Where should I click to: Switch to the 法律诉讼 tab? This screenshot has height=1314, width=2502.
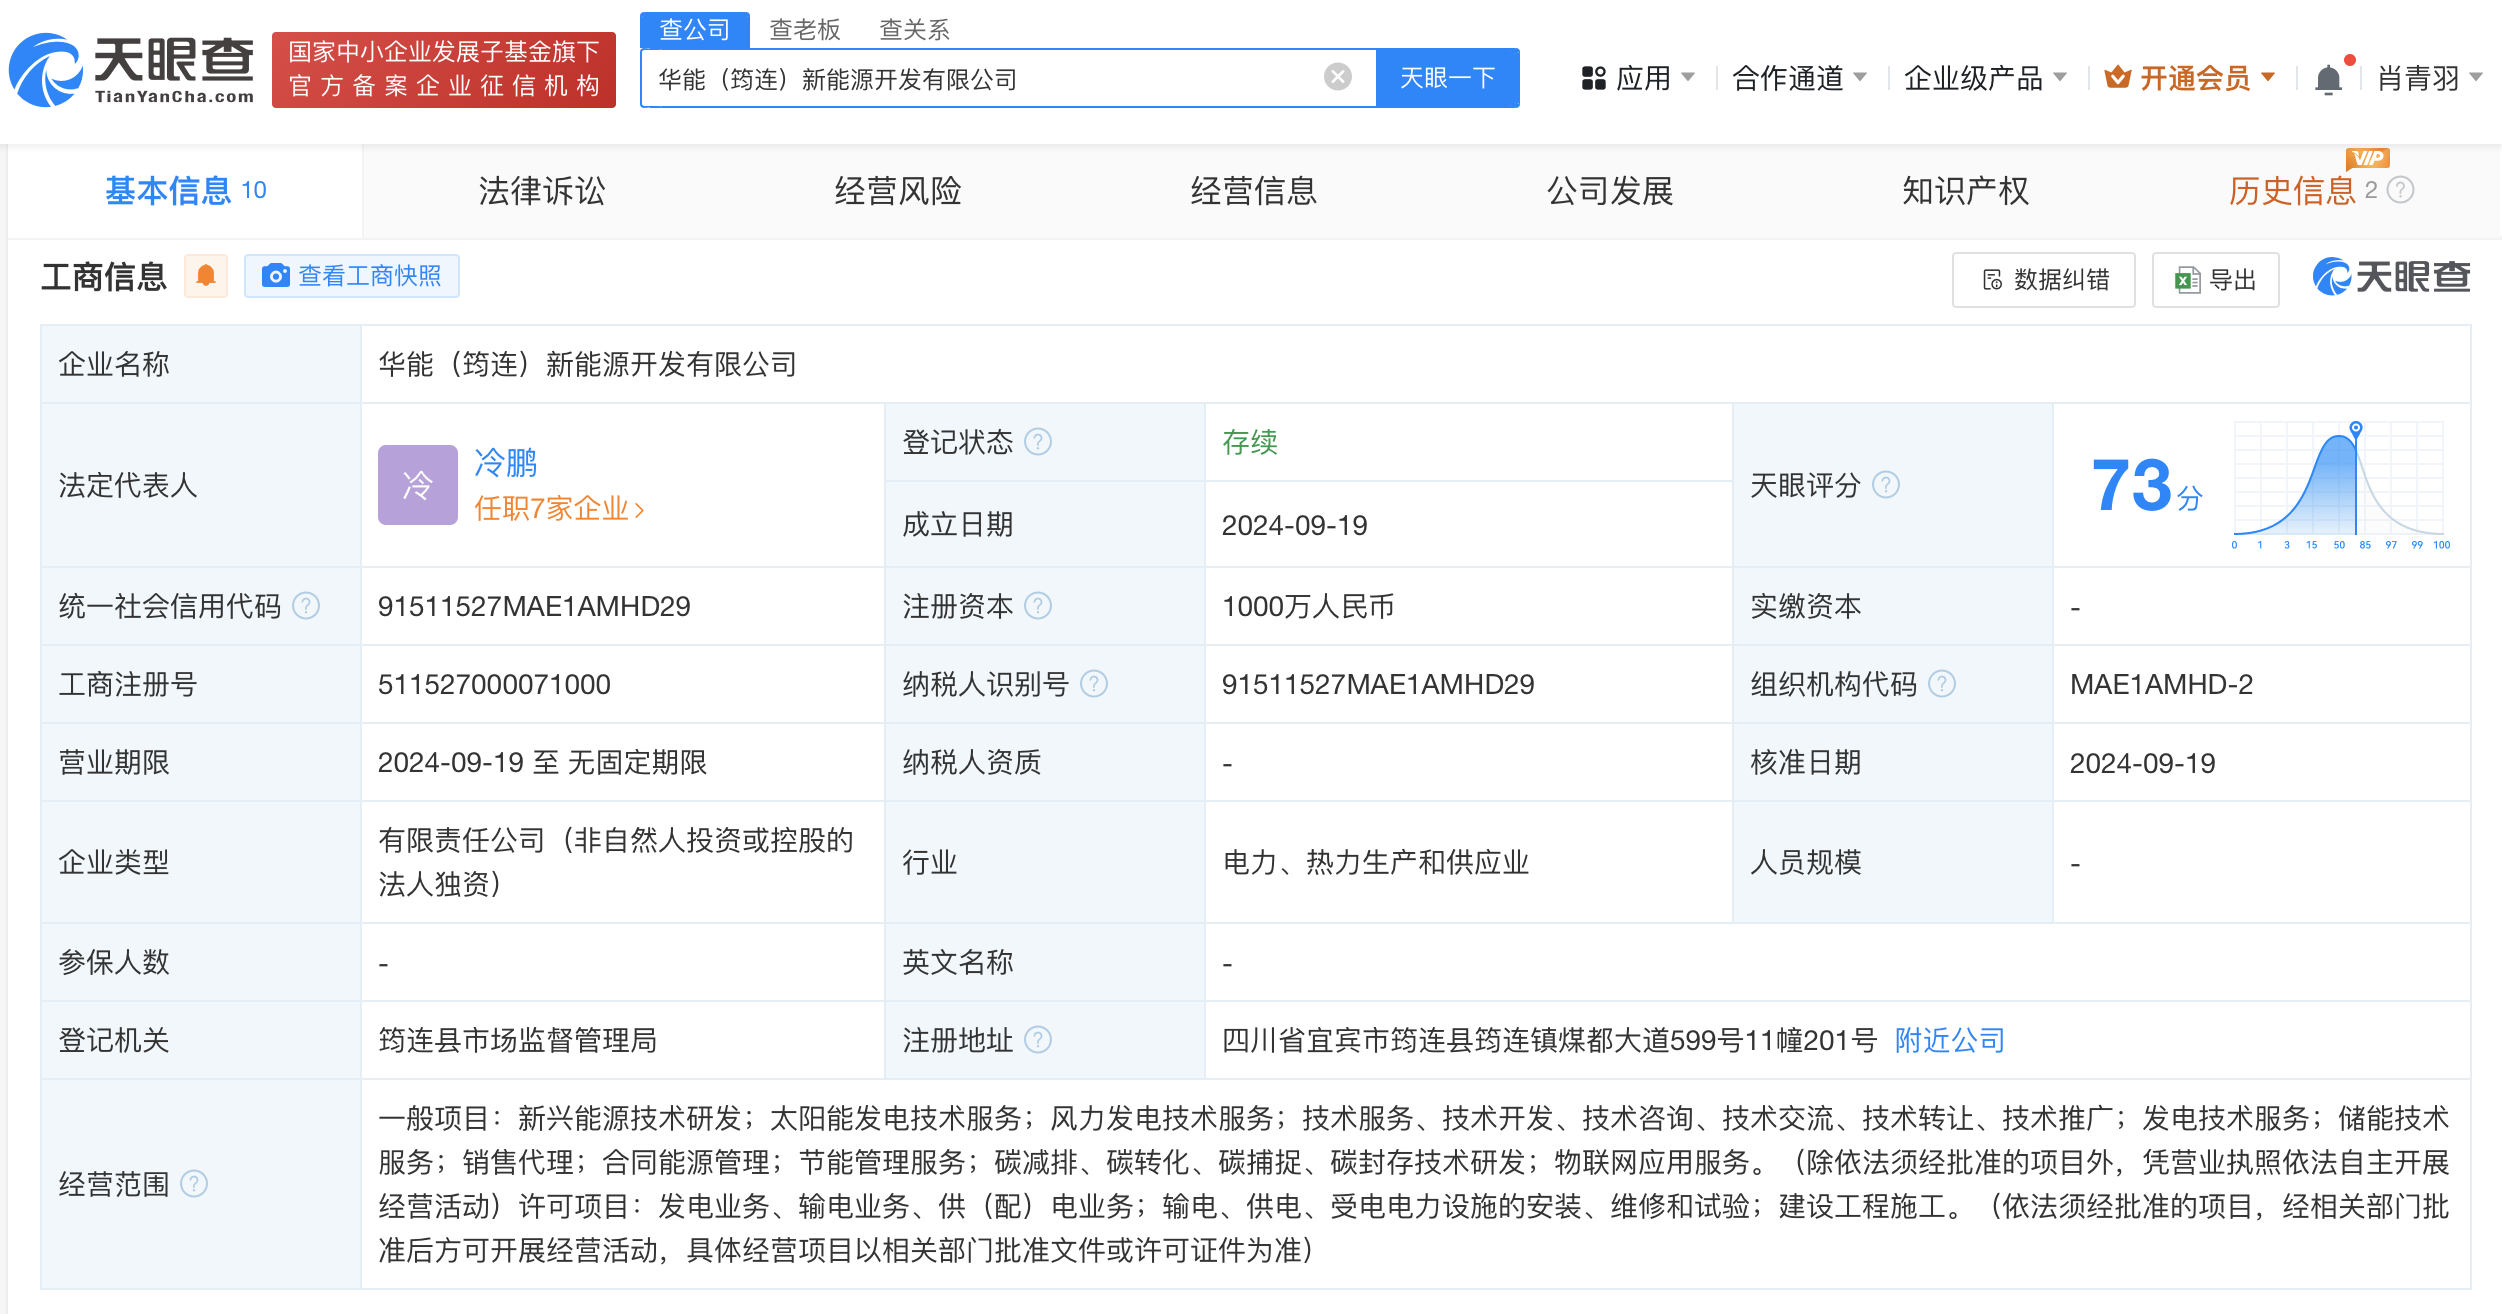click(x=543, y=191)
